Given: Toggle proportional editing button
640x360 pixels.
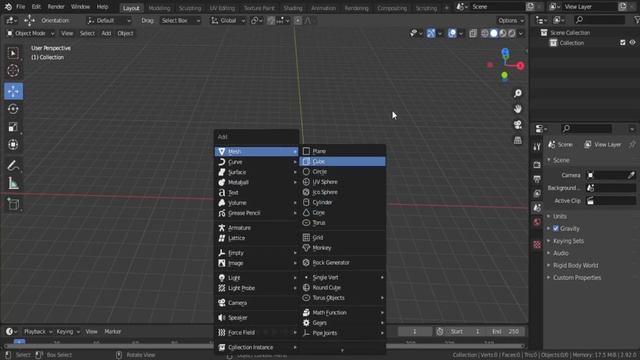Looking at the screenshot, I should 298,20.
